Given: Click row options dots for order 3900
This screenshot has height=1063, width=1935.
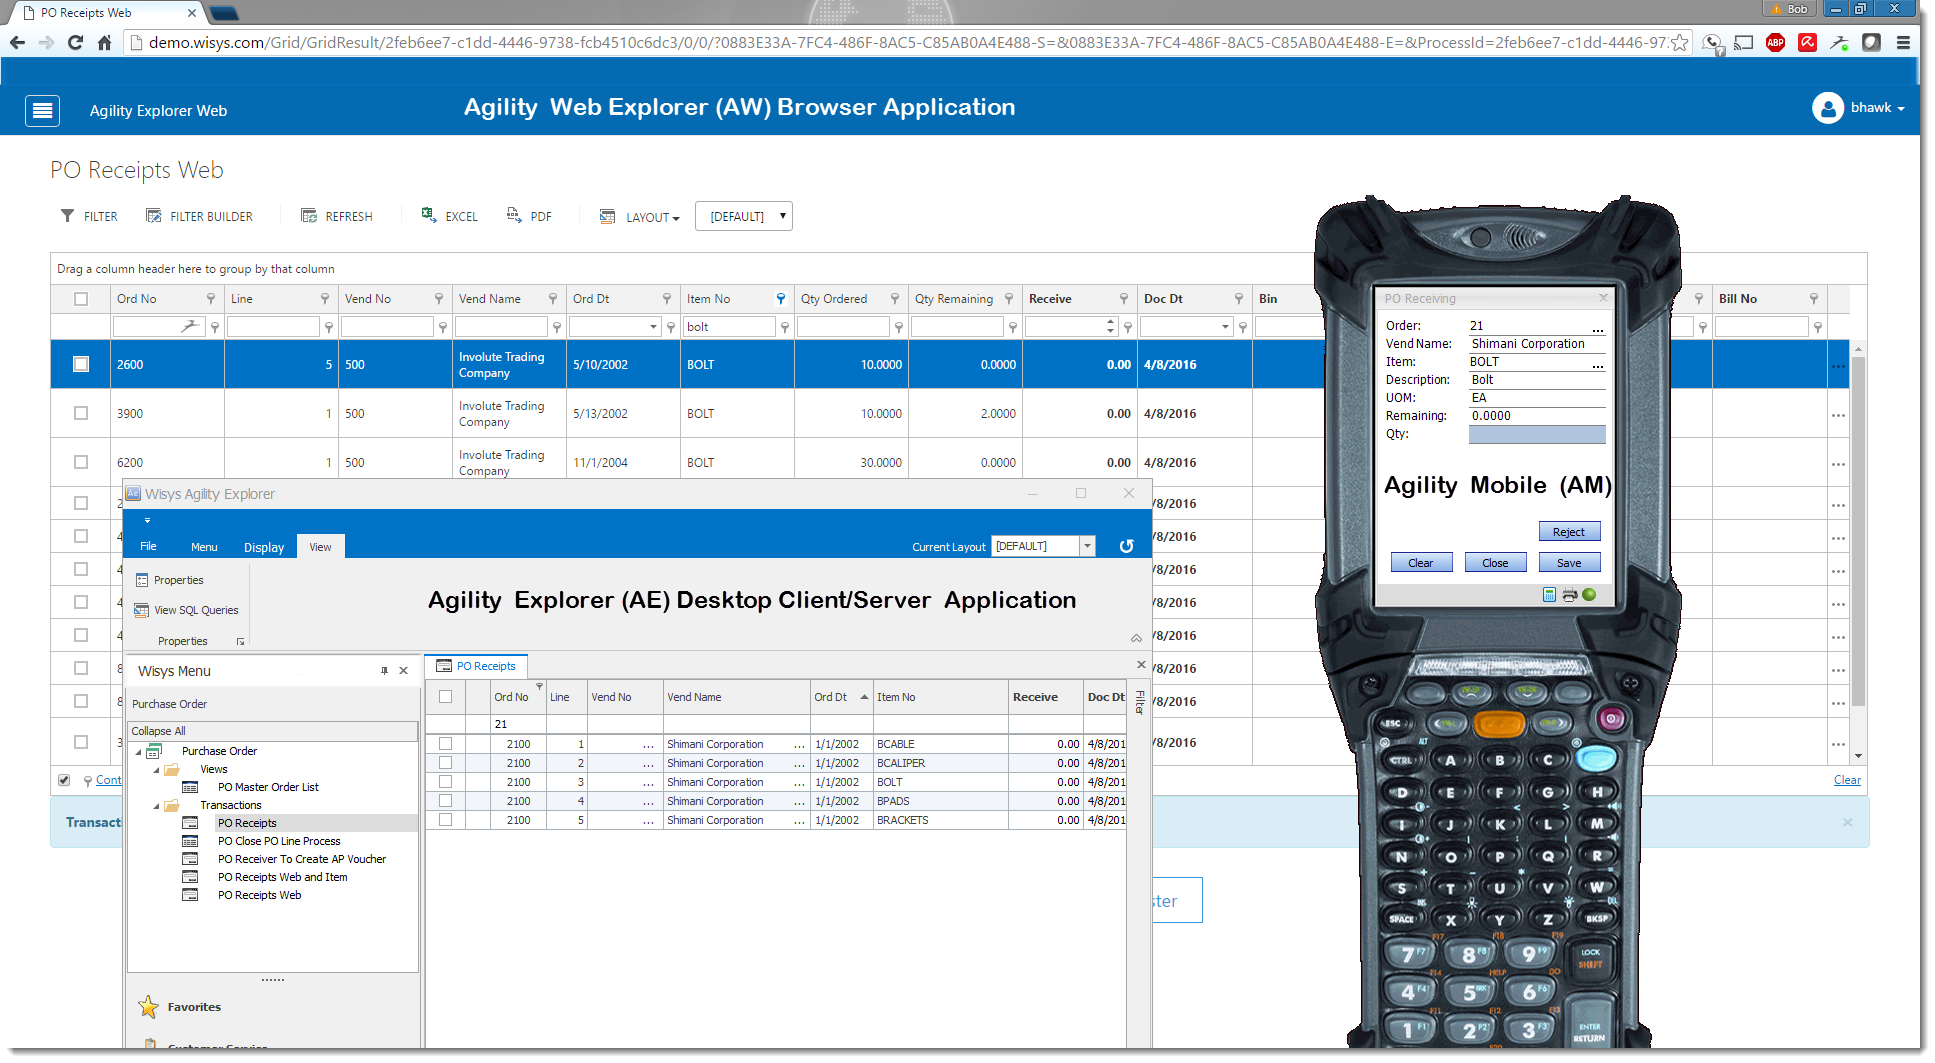Looking at the screenshot, I should 1838,416.
